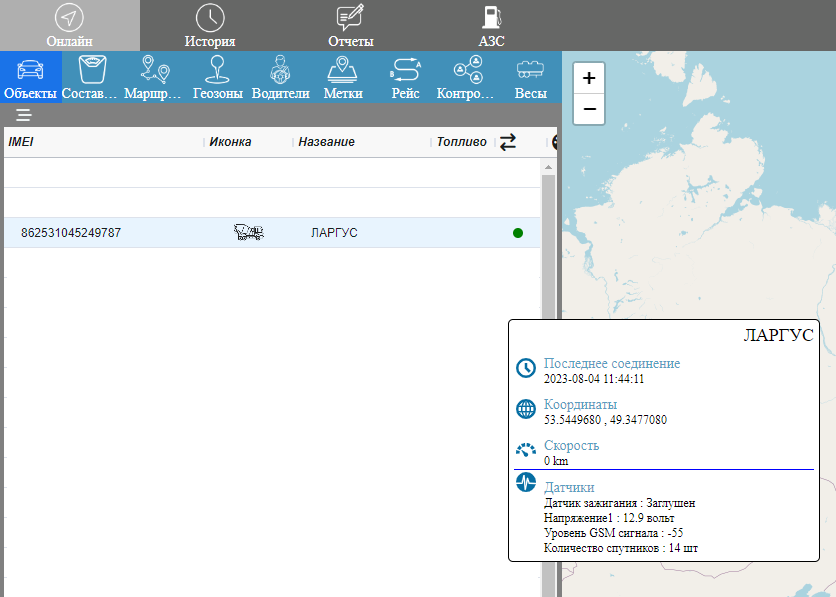Sort list by Название column header
836x597 pixels.
tap(326, 142)
